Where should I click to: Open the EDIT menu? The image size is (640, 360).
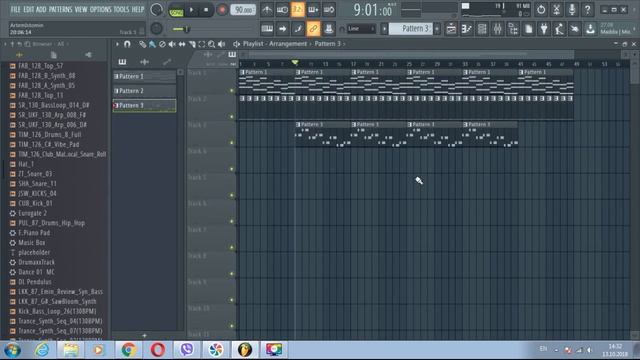pyautogui.click(x=29, y=9)
